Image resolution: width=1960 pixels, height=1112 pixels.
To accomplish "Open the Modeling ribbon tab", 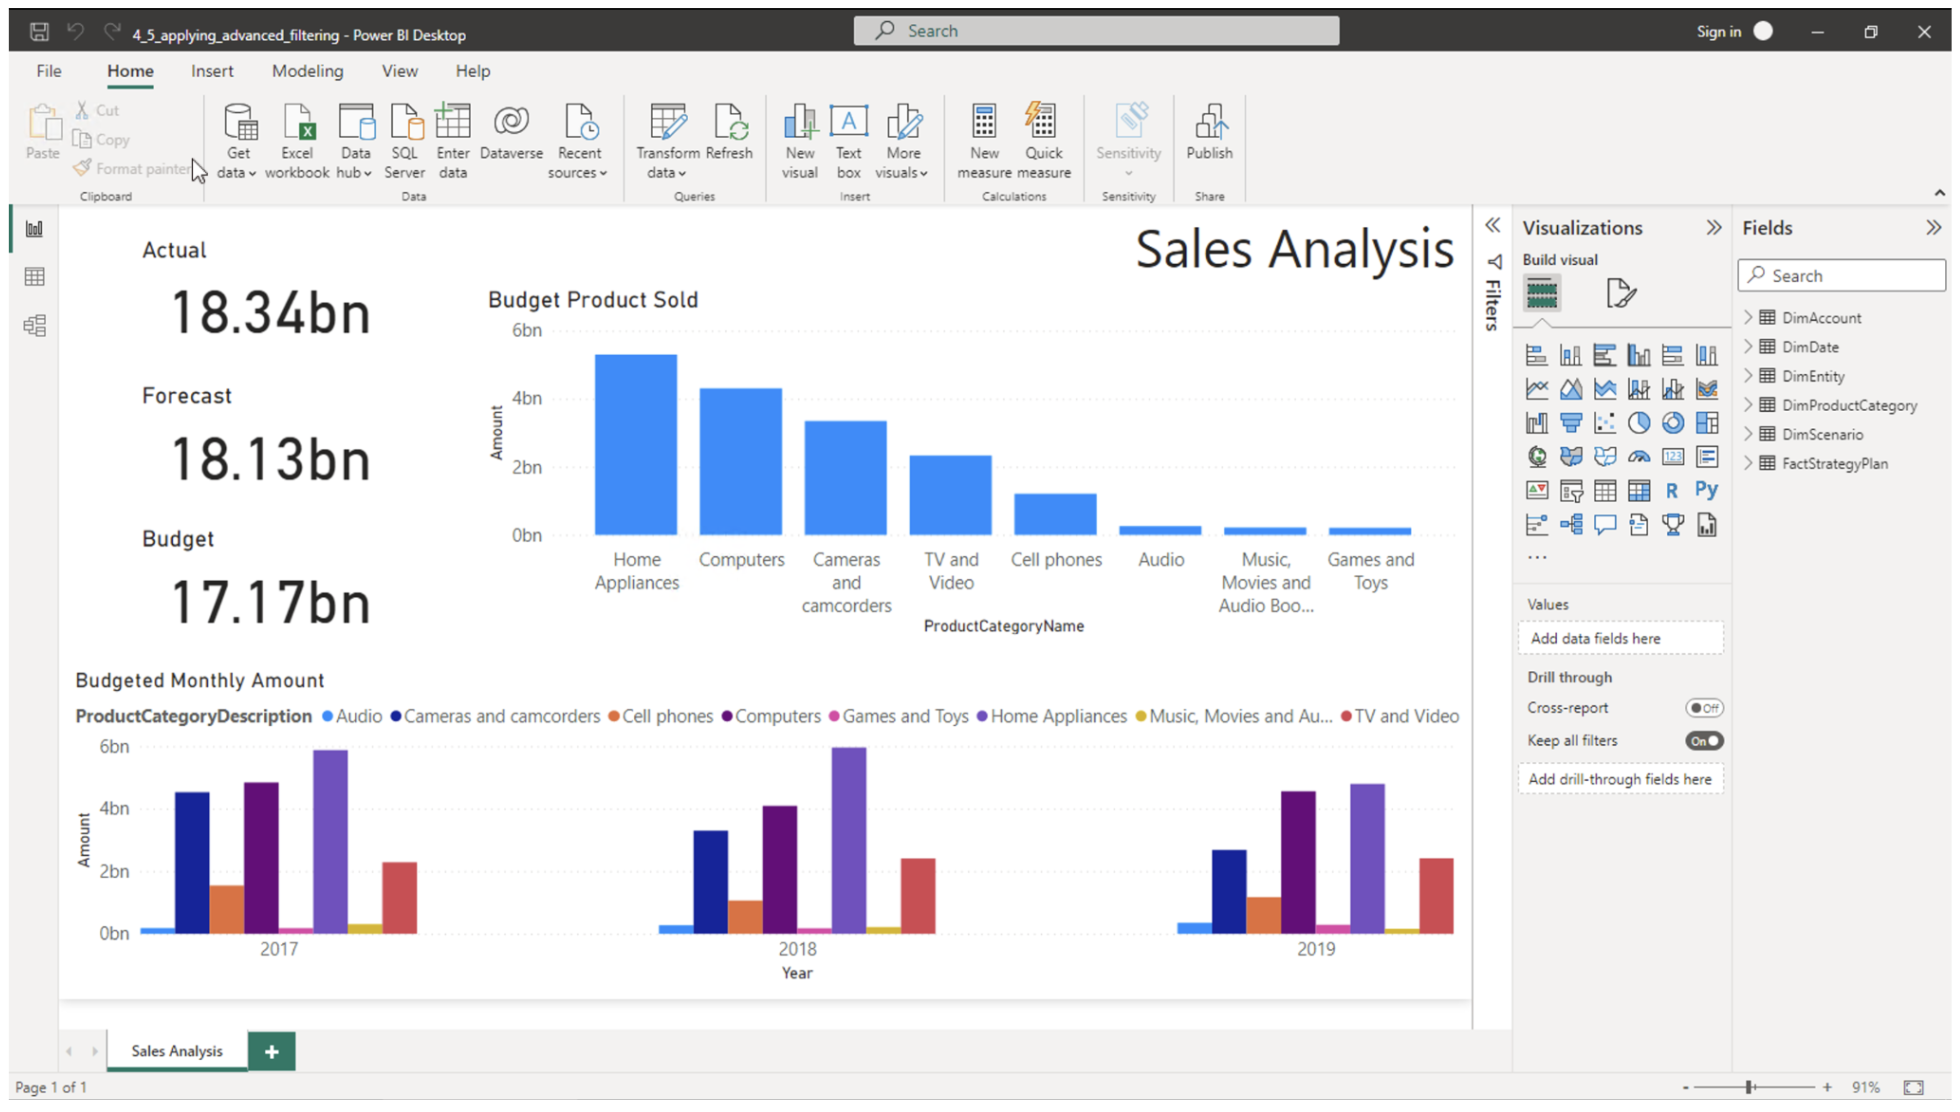I will pos(307,71).
